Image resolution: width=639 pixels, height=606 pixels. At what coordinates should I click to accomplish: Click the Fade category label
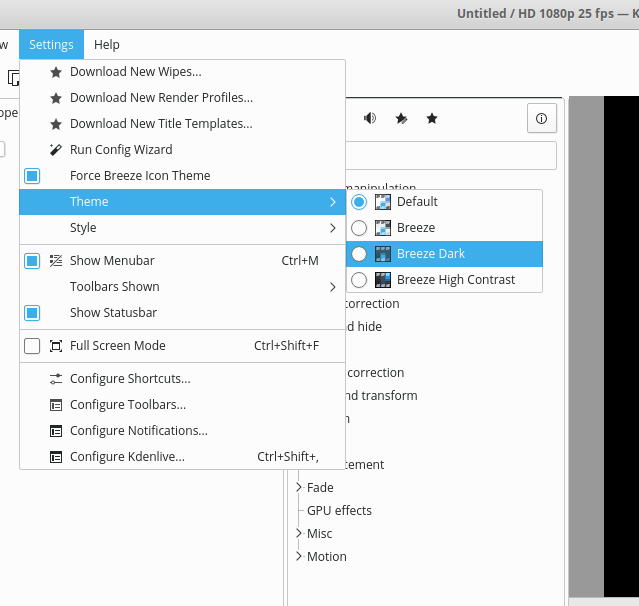[320, 487]
